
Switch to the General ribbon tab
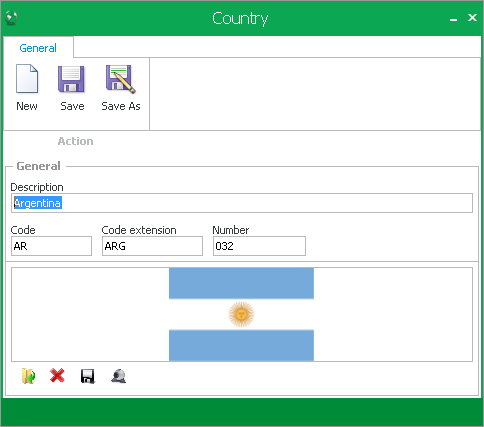(x=38, y=48)
